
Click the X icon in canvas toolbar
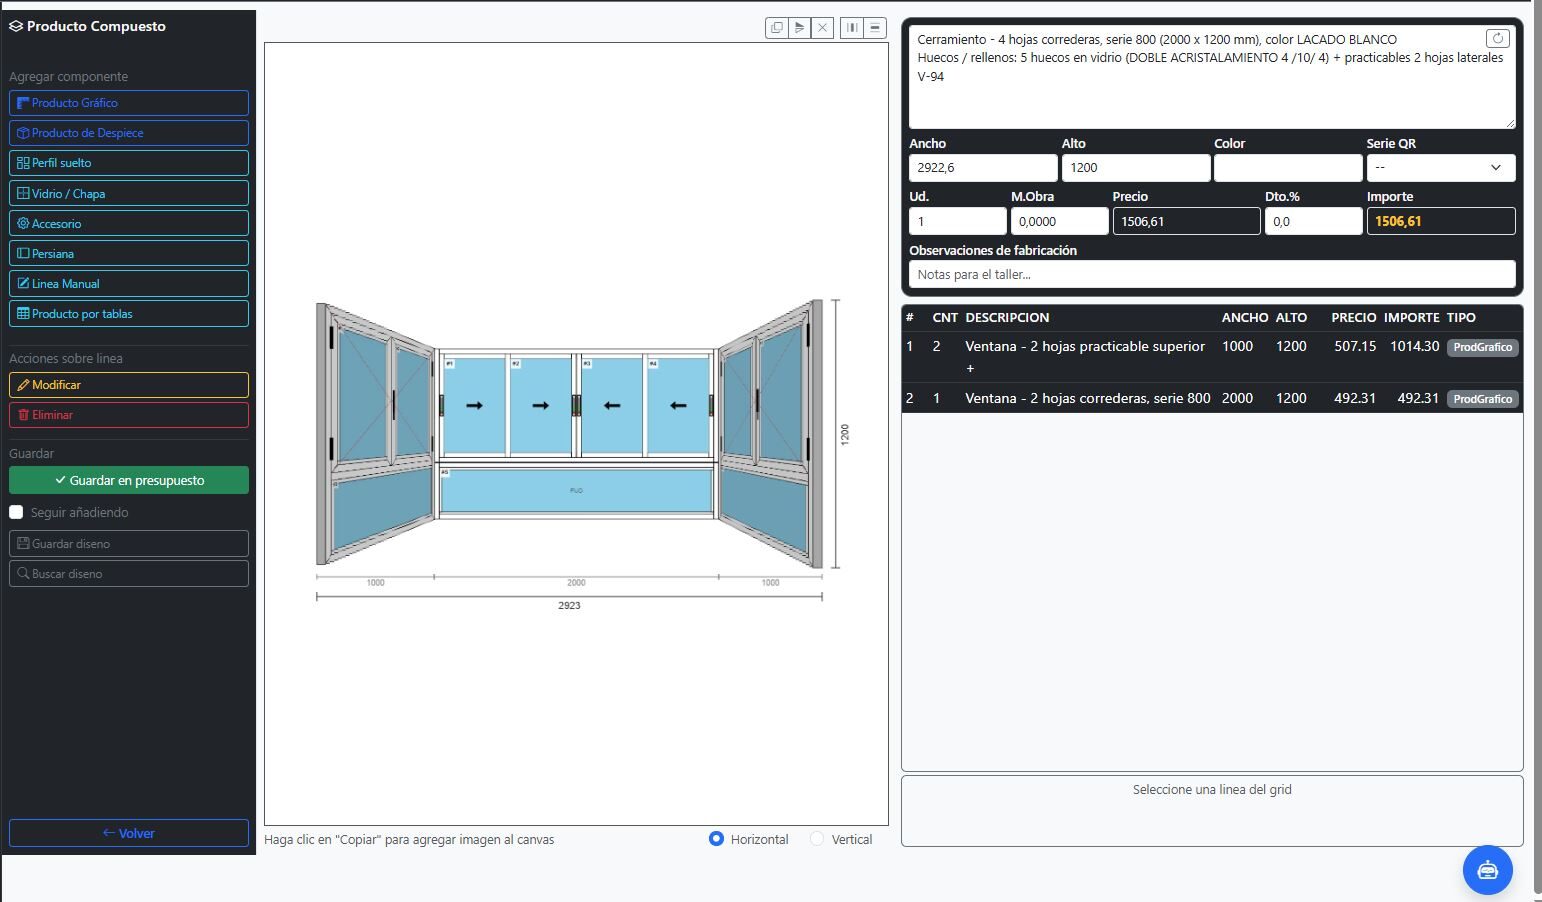pyautogui.click(x=822, y=28)
